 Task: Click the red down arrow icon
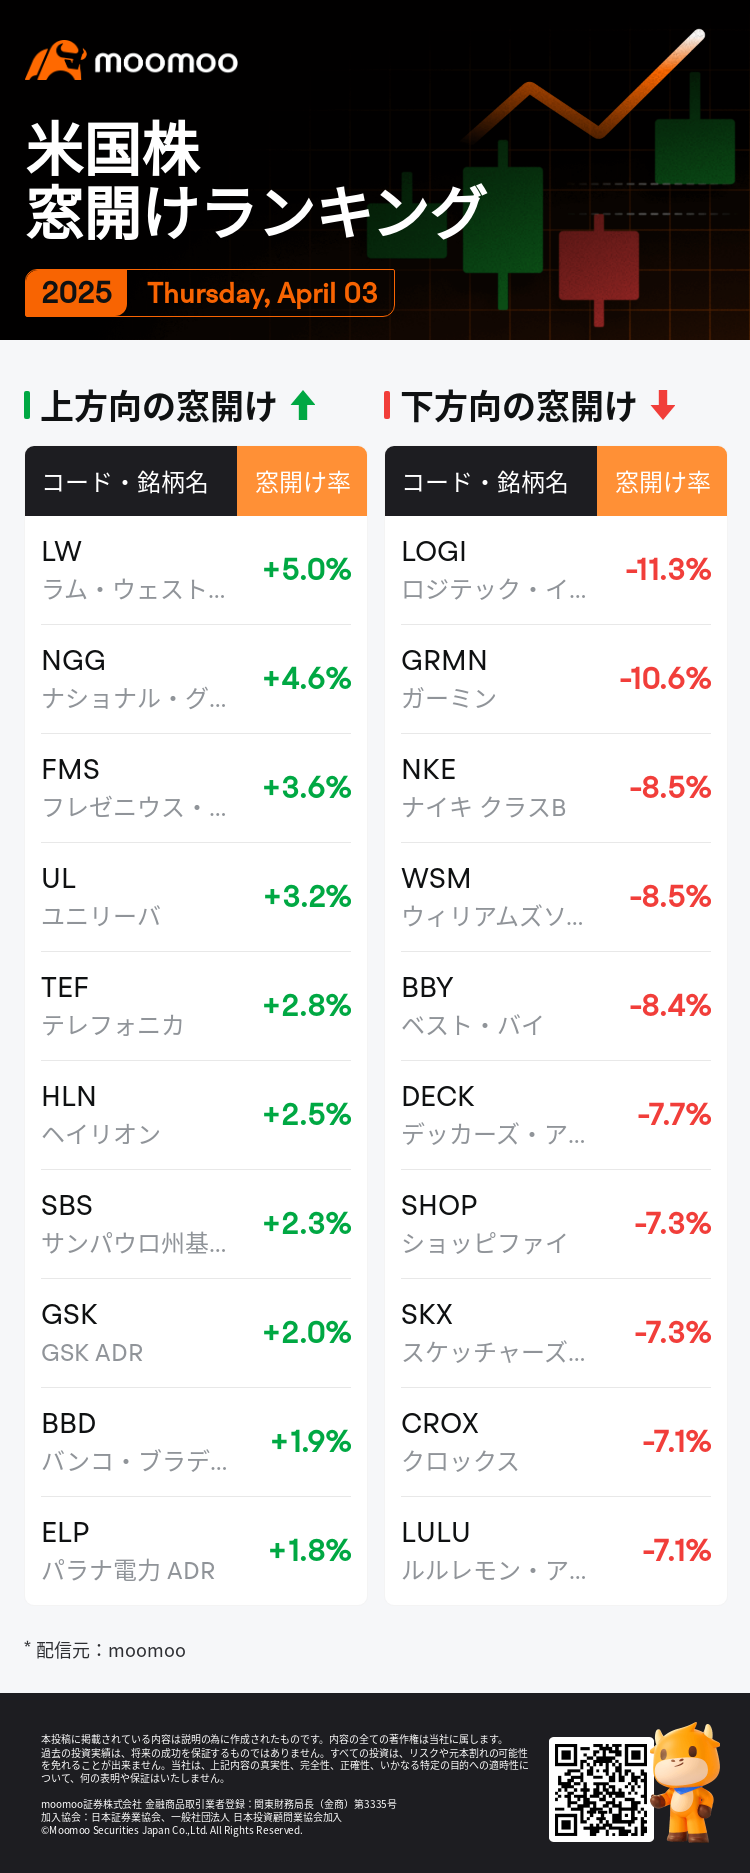tap(663, 406)
